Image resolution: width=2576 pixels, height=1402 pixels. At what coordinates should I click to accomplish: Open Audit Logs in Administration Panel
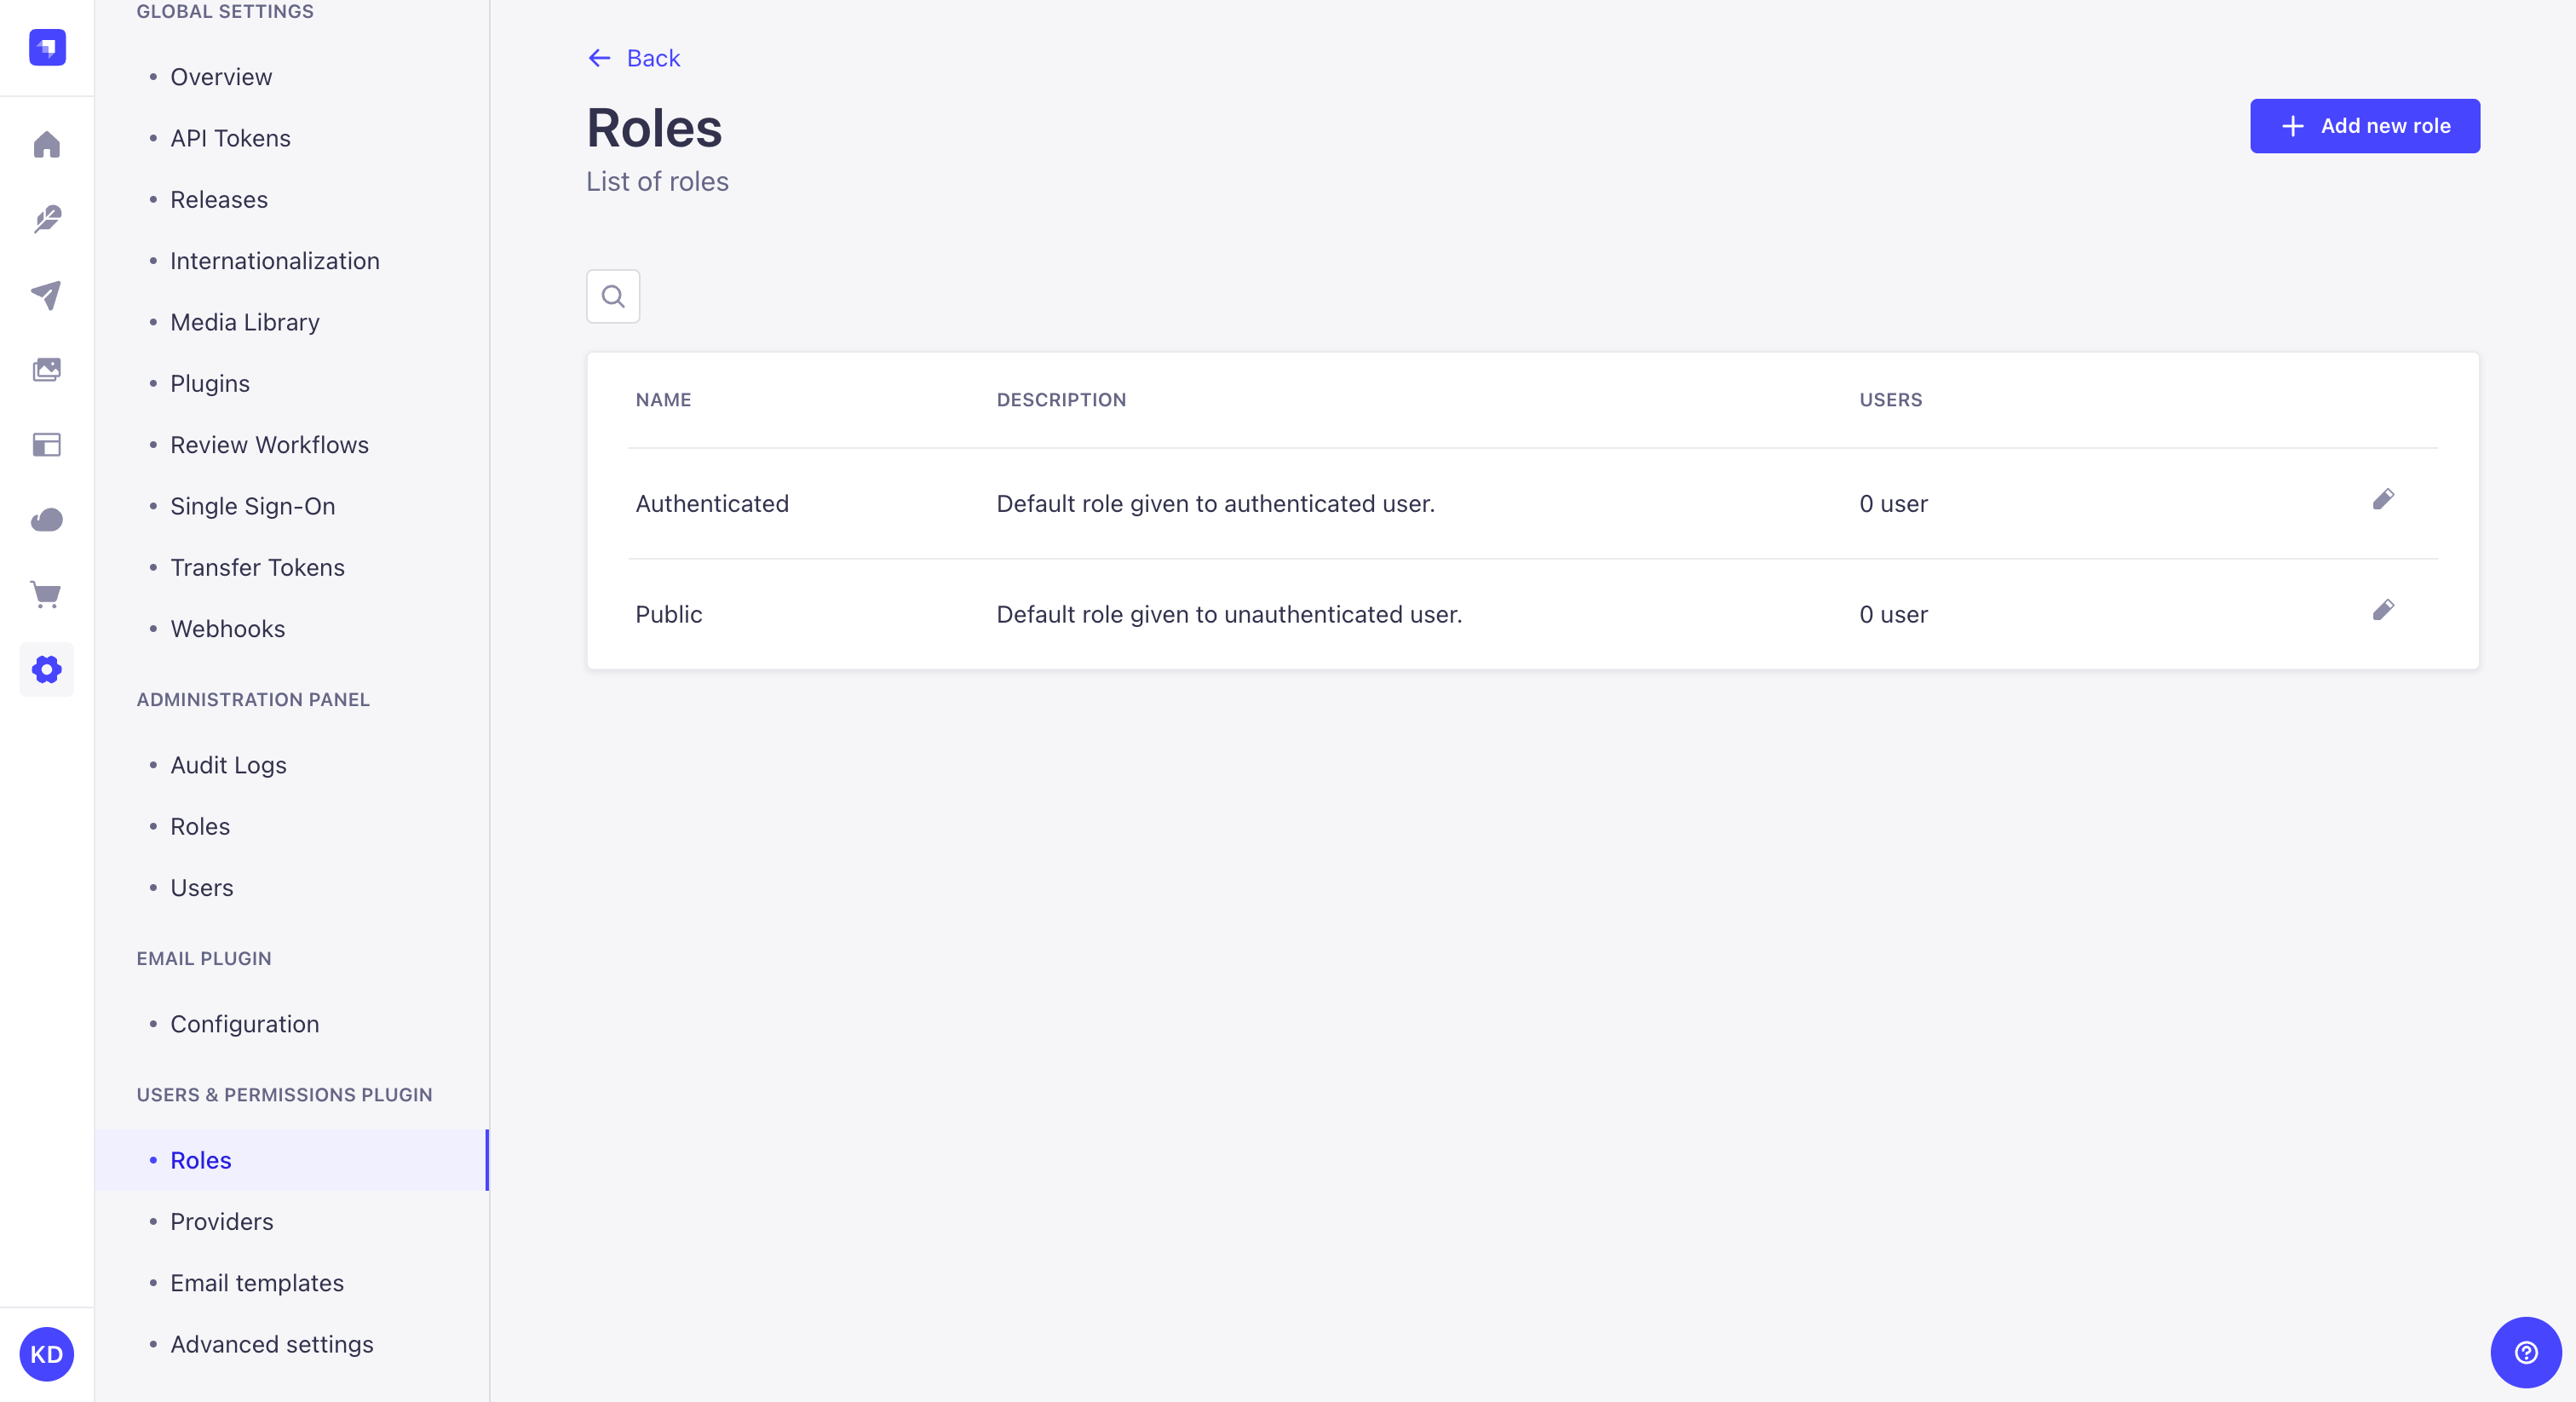228,765
